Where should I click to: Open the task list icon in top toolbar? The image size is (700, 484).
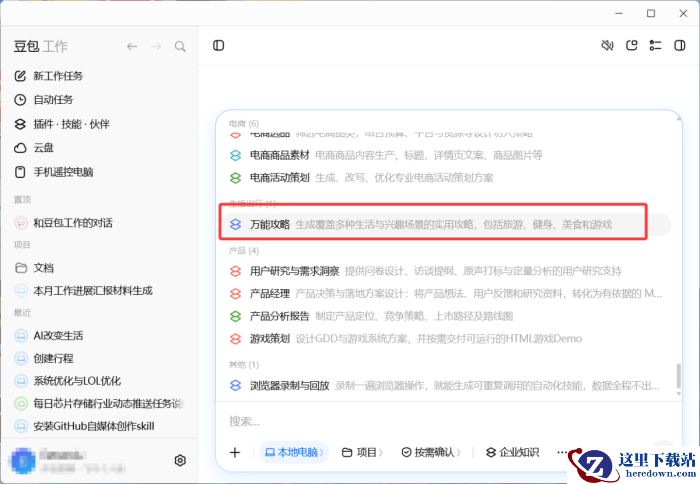[x=655, y=46]
